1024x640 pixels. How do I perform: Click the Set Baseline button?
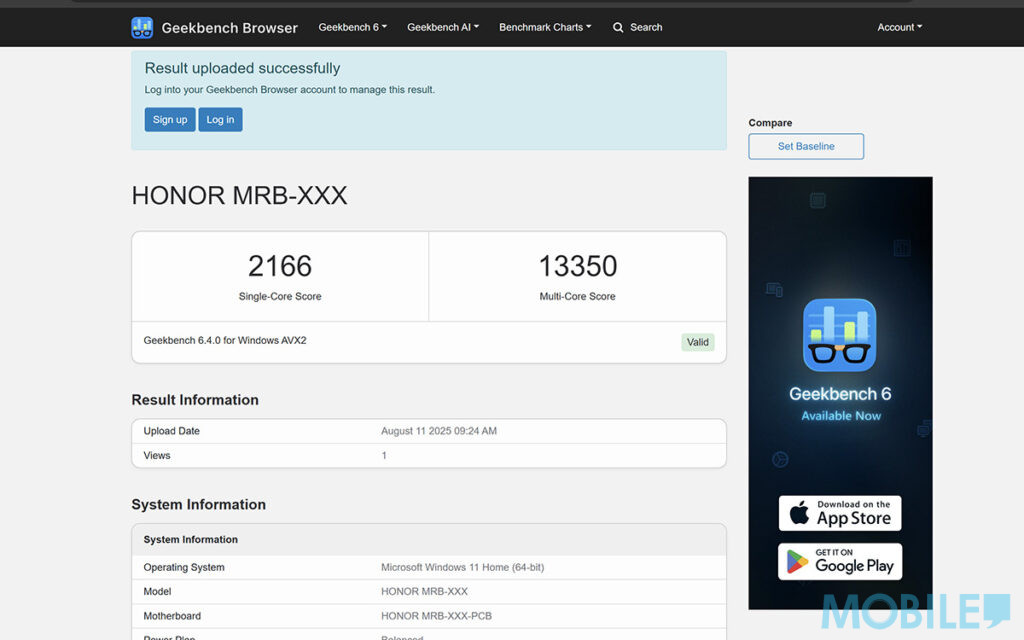[806, 146]
